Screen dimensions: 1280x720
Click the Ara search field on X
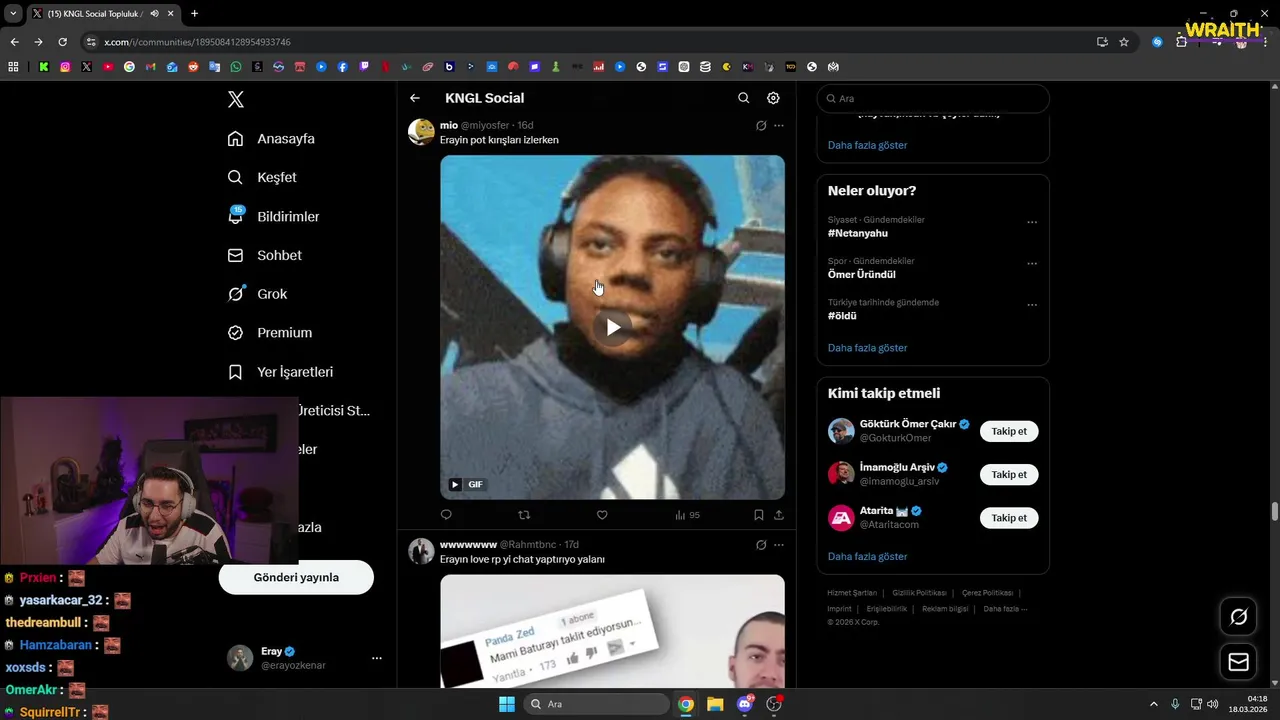click(x=933, y=99)
